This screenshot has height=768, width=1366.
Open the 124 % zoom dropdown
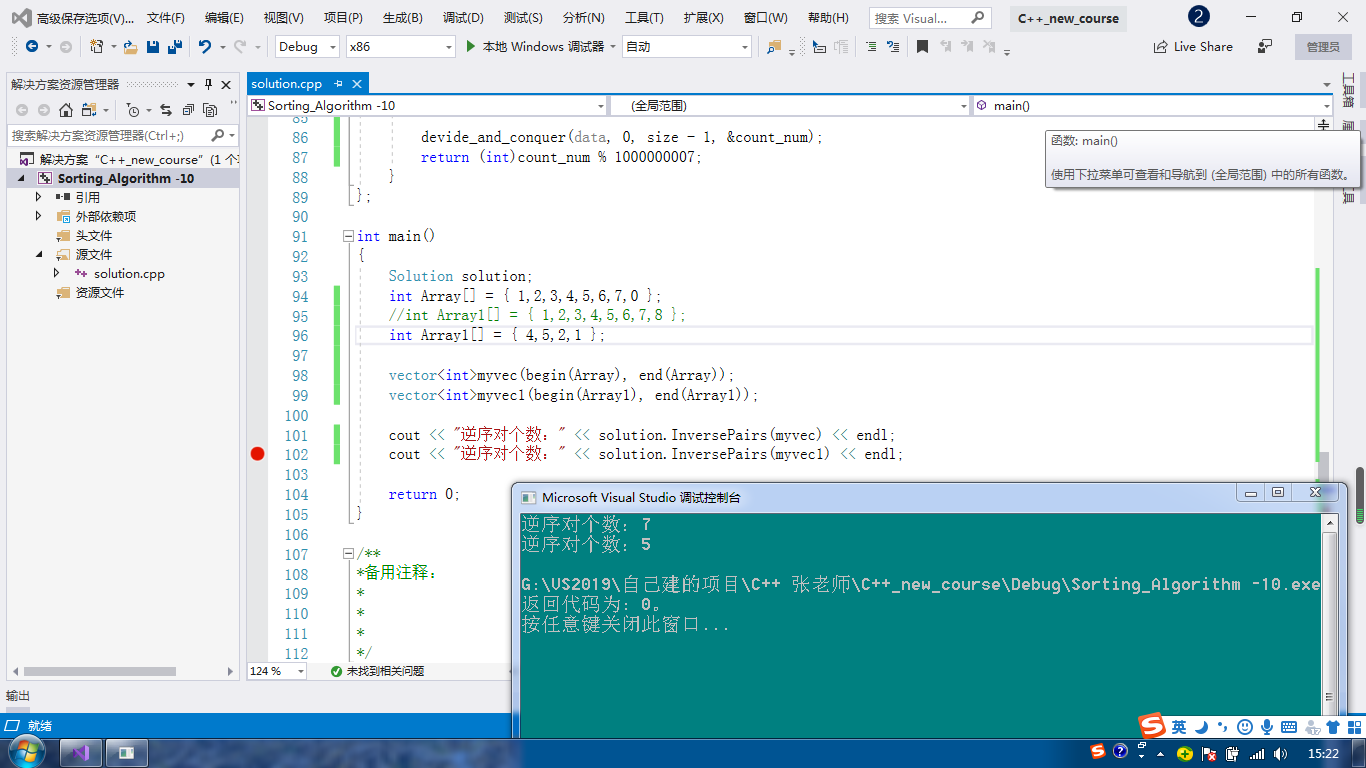(302, 671)
